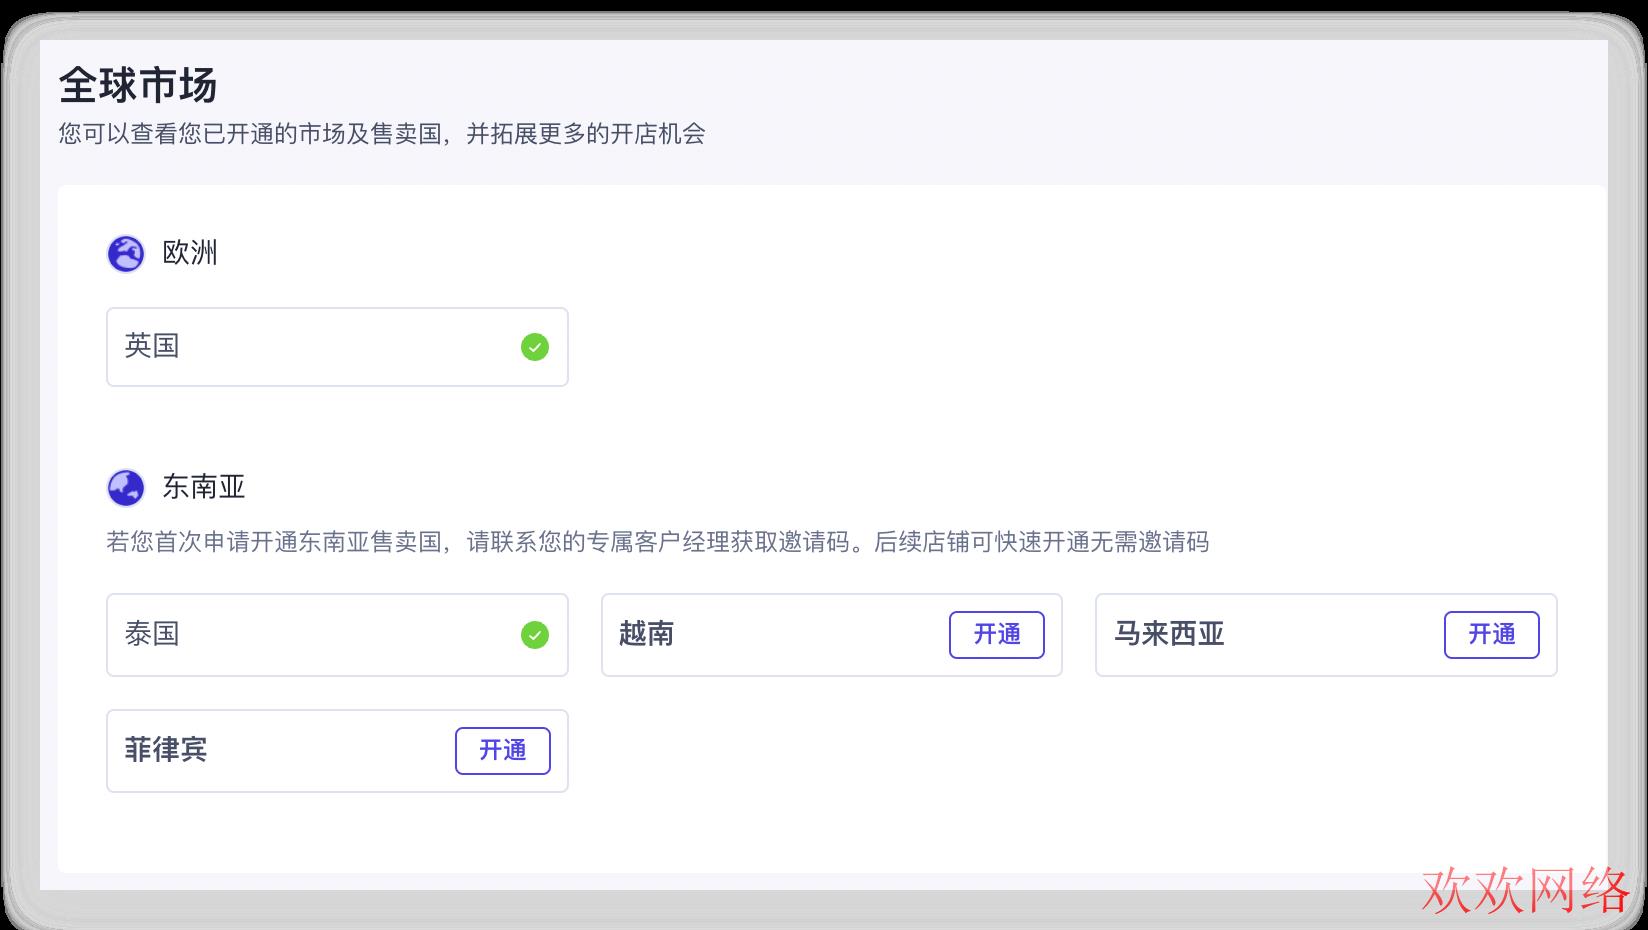Screen dimensions: 1648x930
Task: Click the 全球市场 page title
Action: [138, 86]
